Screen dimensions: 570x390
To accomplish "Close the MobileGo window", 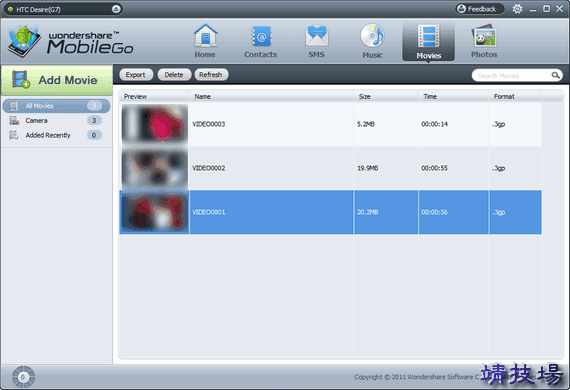I will click(559, 9).
